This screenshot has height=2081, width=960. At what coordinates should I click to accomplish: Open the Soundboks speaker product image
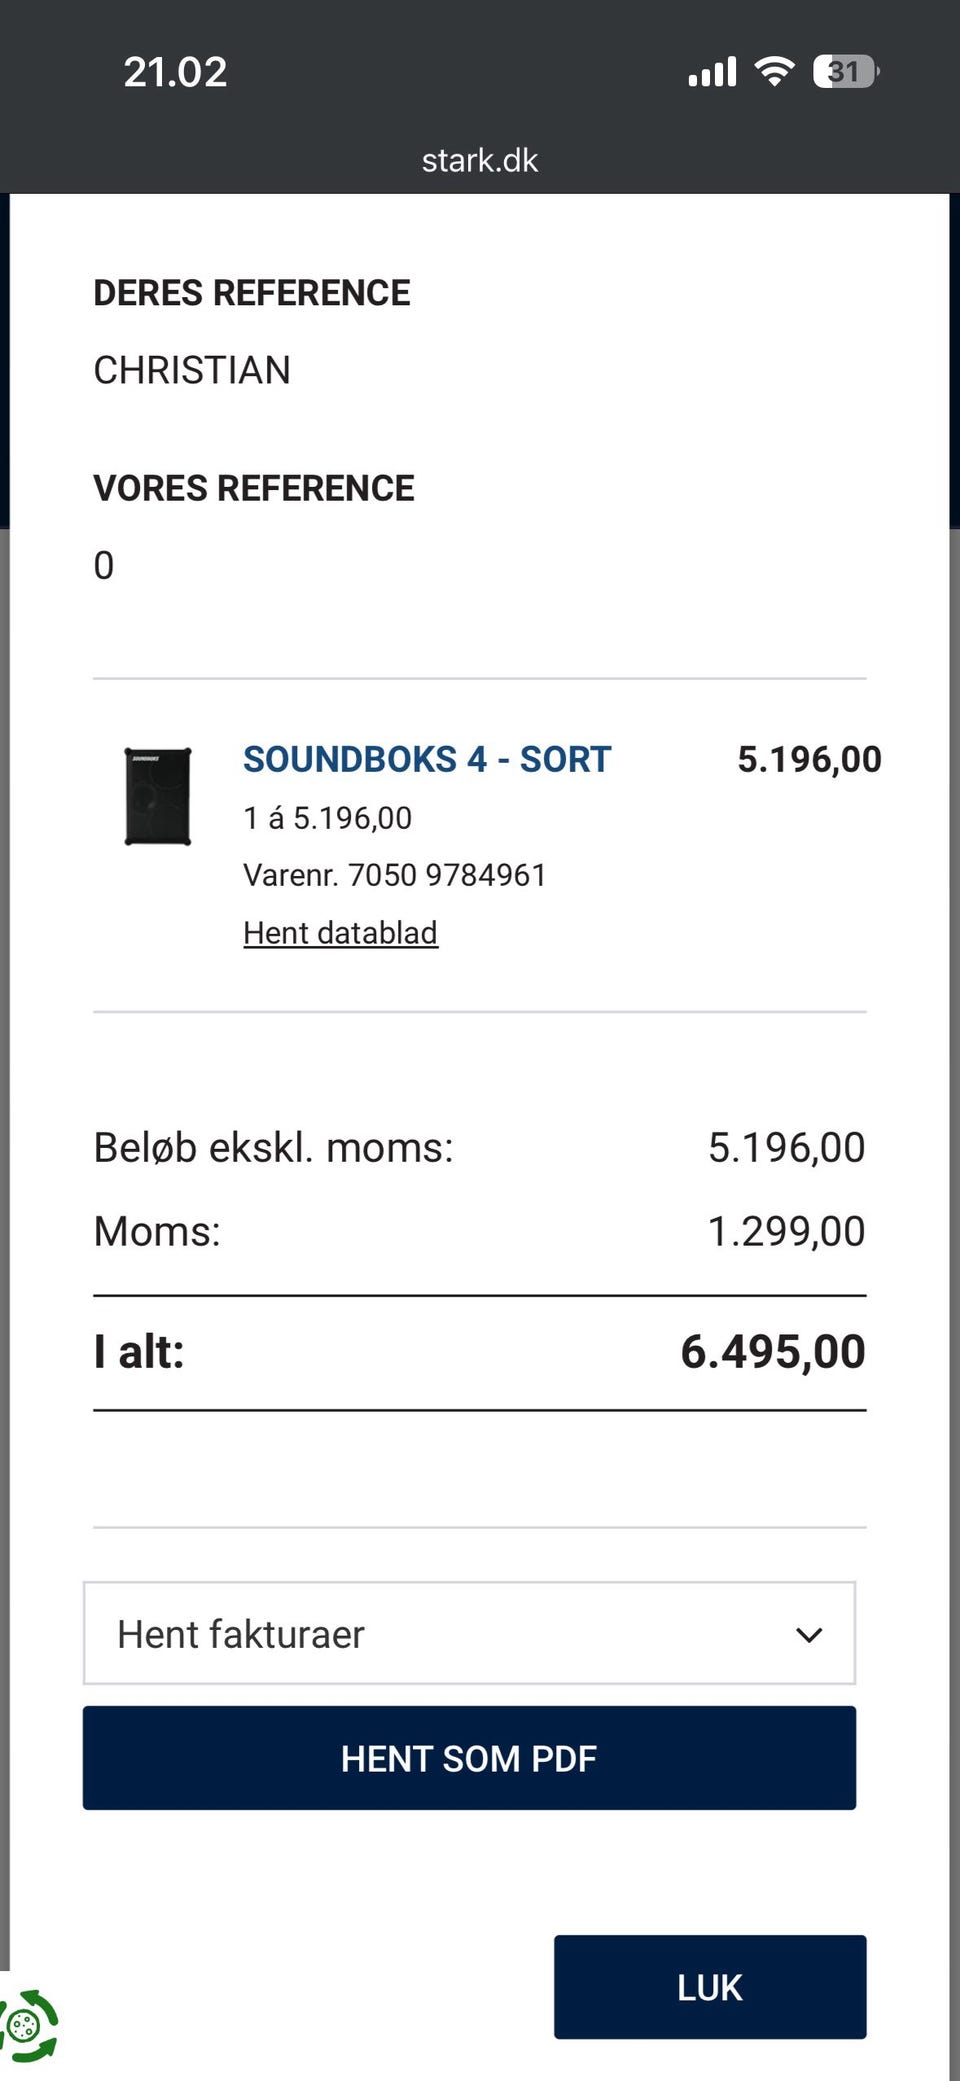(158, 796)
